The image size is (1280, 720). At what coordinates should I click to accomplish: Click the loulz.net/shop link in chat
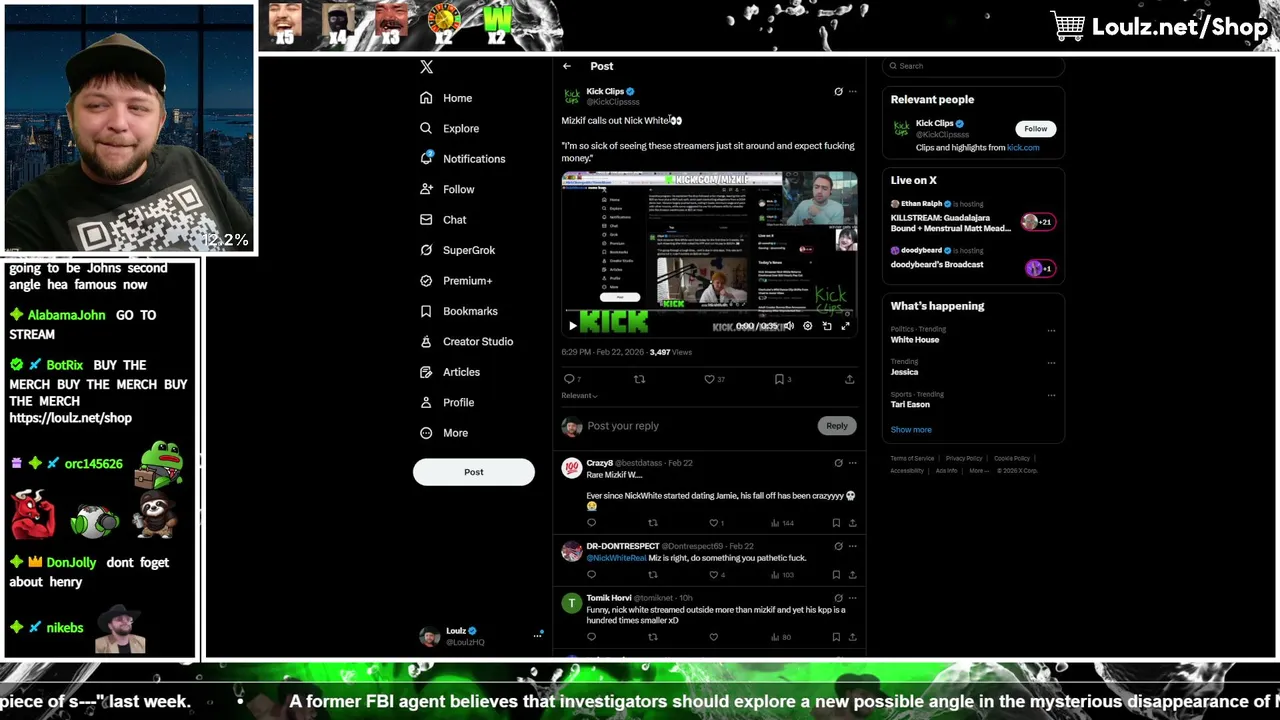[x=70, y=418]
